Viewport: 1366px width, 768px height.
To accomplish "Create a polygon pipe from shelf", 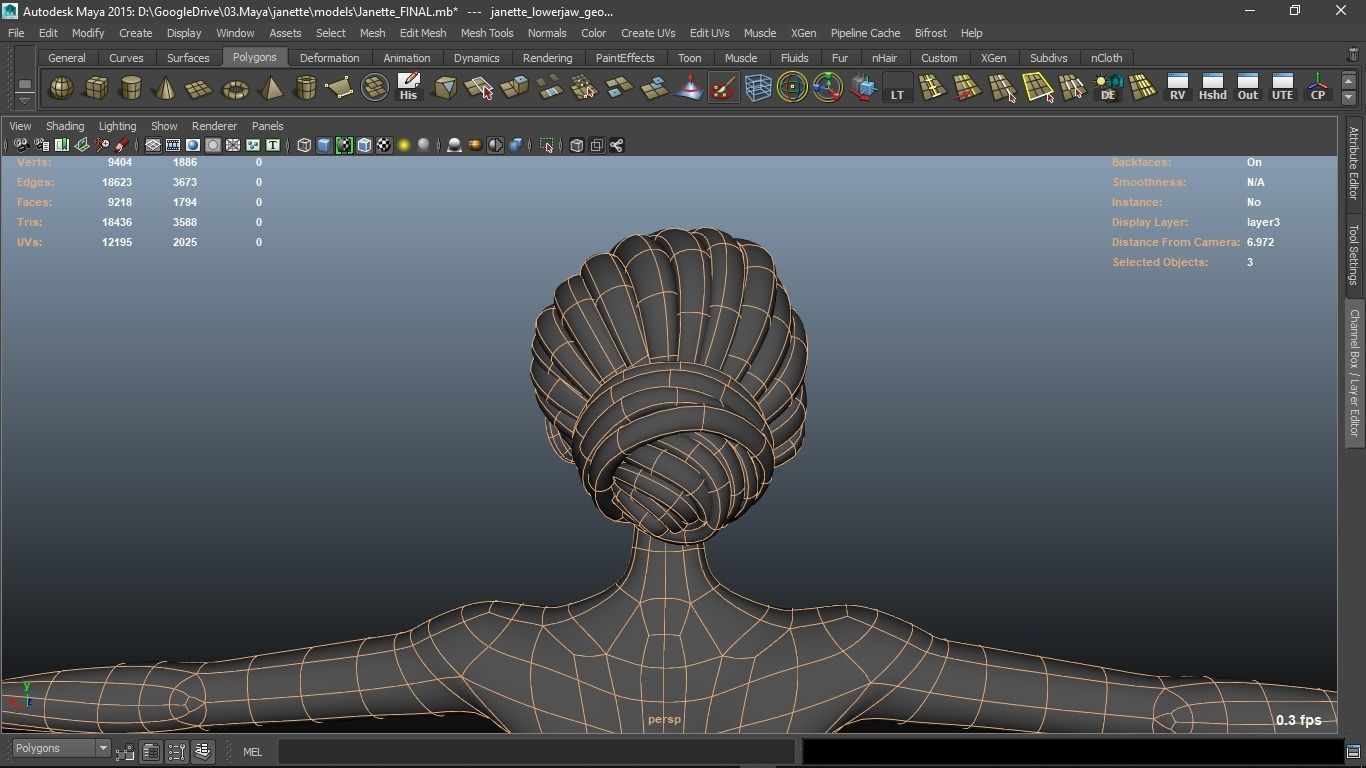I will (x=305, y=88).
